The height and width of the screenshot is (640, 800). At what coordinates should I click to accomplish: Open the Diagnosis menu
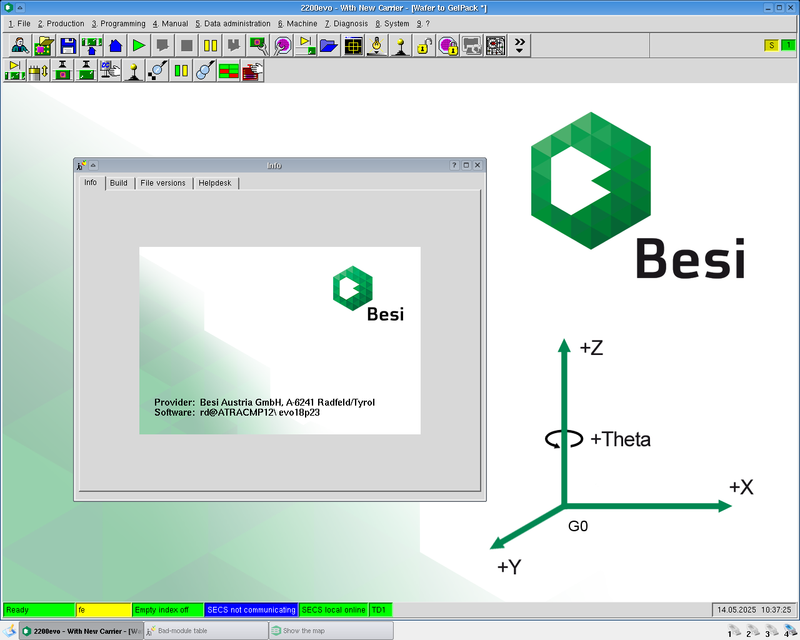[x=346, y=23]
